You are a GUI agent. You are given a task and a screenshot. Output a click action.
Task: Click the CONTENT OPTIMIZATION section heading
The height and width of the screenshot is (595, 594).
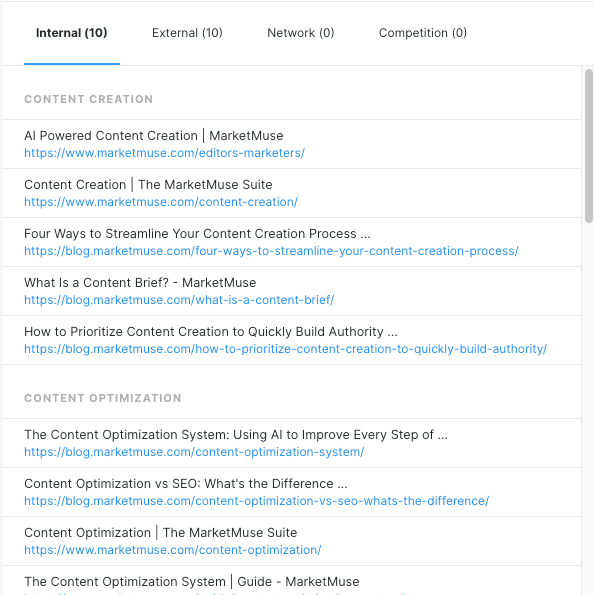click(x=103, y=398)
